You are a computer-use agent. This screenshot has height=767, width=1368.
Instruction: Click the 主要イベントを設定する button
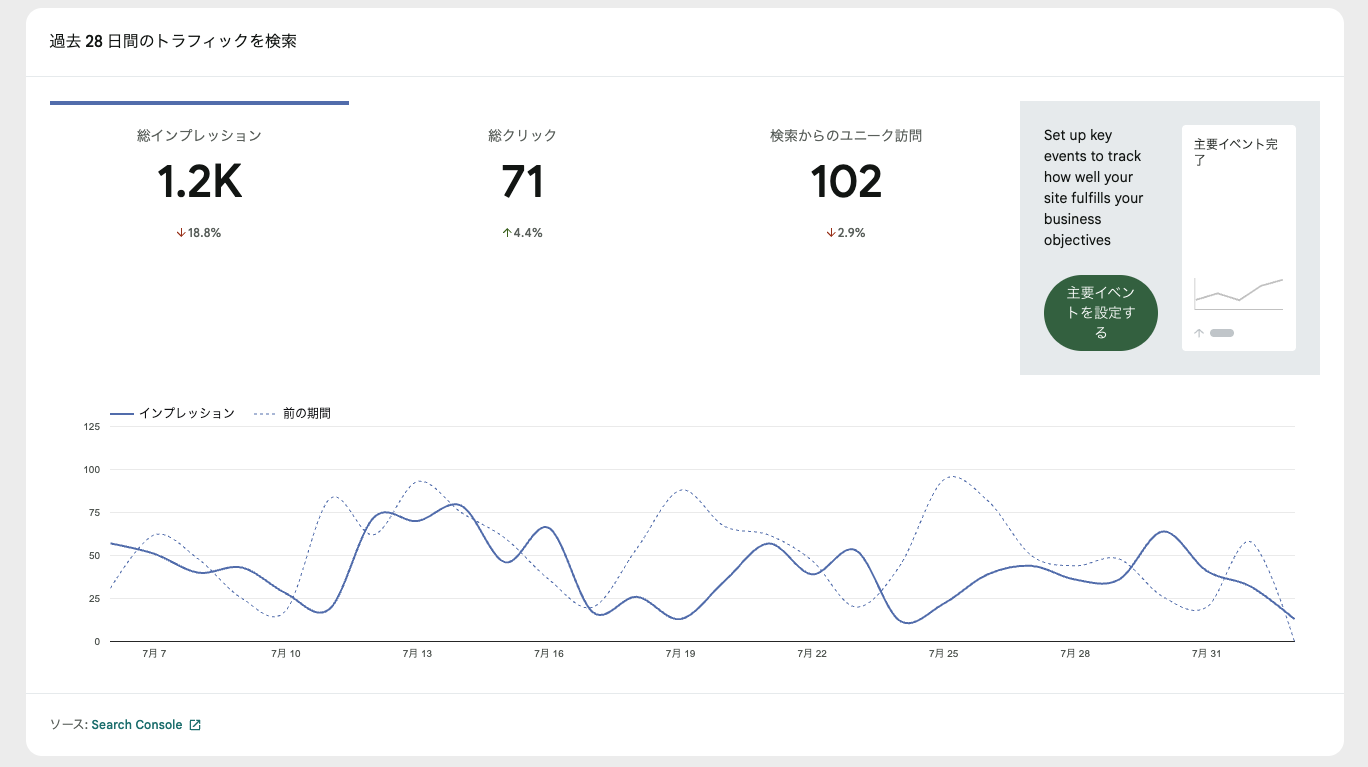1101,313
